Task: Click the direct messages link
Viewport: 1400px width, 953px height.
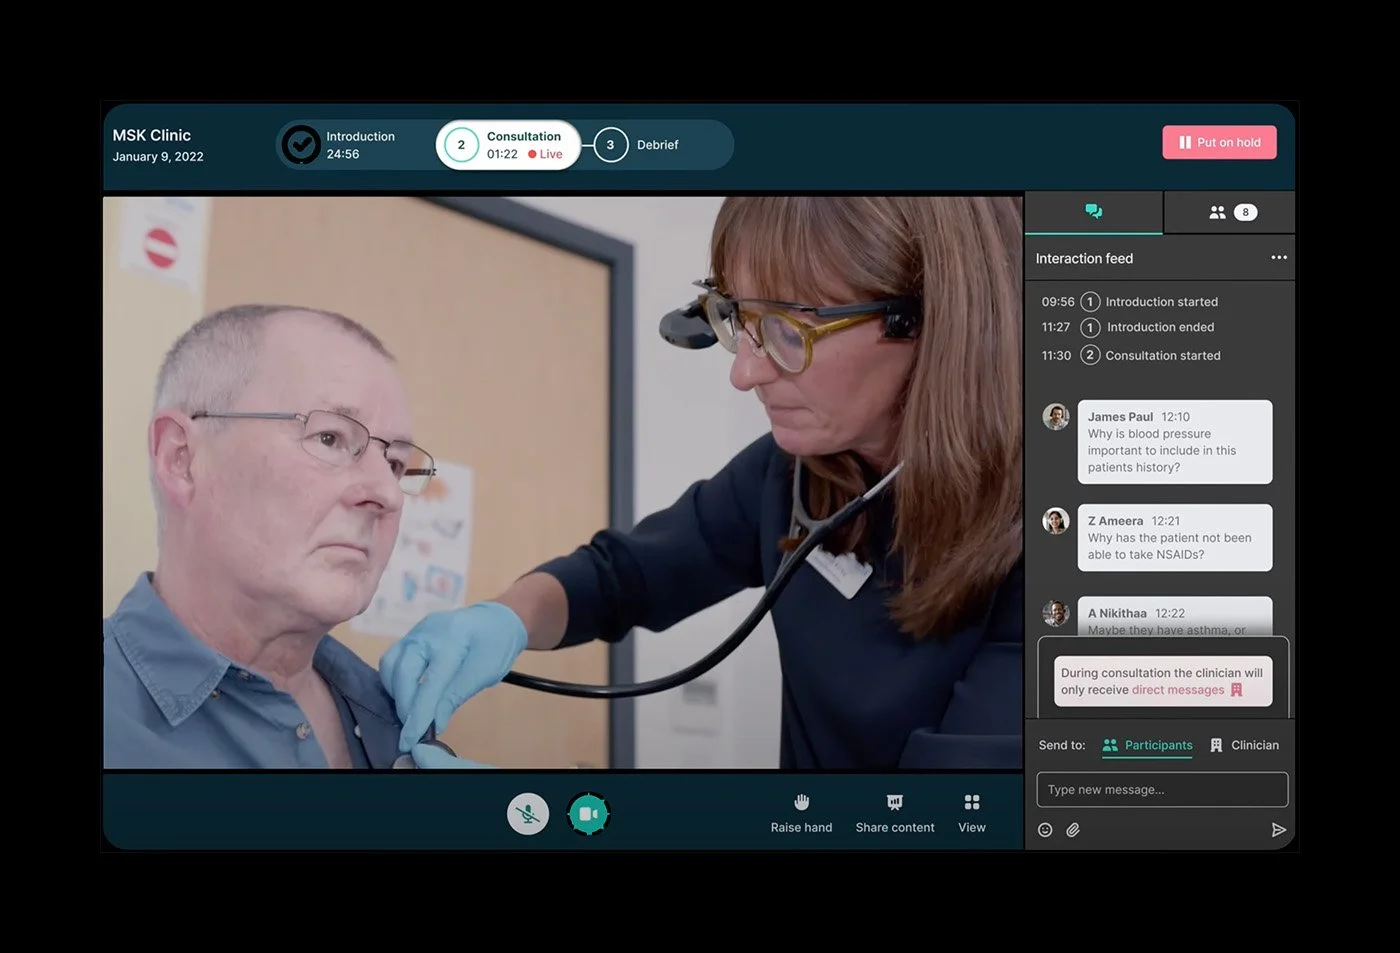Action: [1178, 690]
